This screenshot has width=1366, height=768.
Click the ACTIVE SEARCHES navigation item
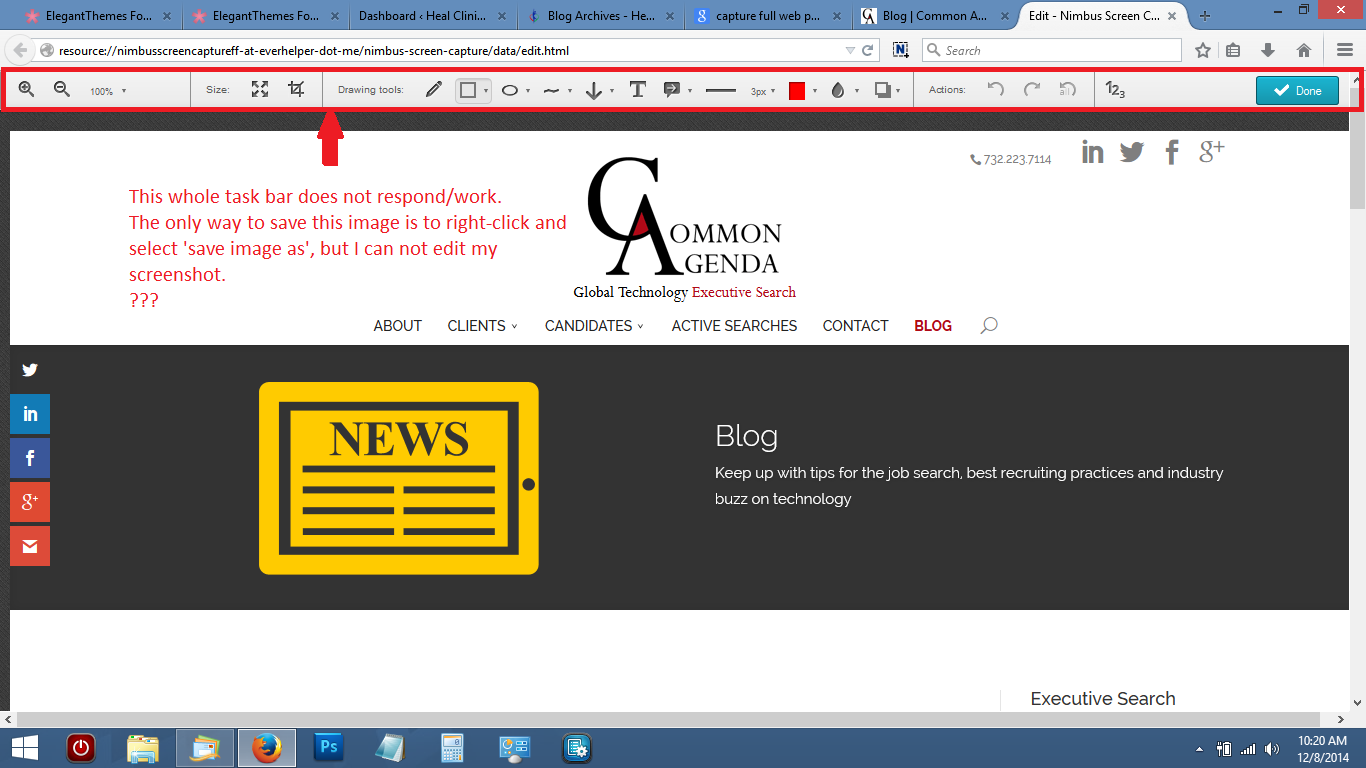tap(734, 326)
